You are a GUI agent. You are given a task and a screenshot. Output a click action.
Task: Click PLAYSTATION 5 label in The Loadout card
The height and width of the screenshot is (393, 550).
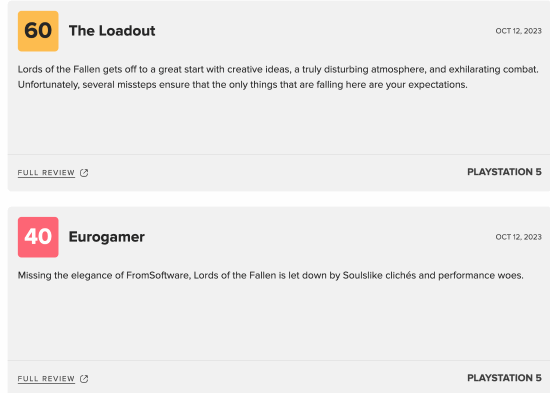point(504,172)
